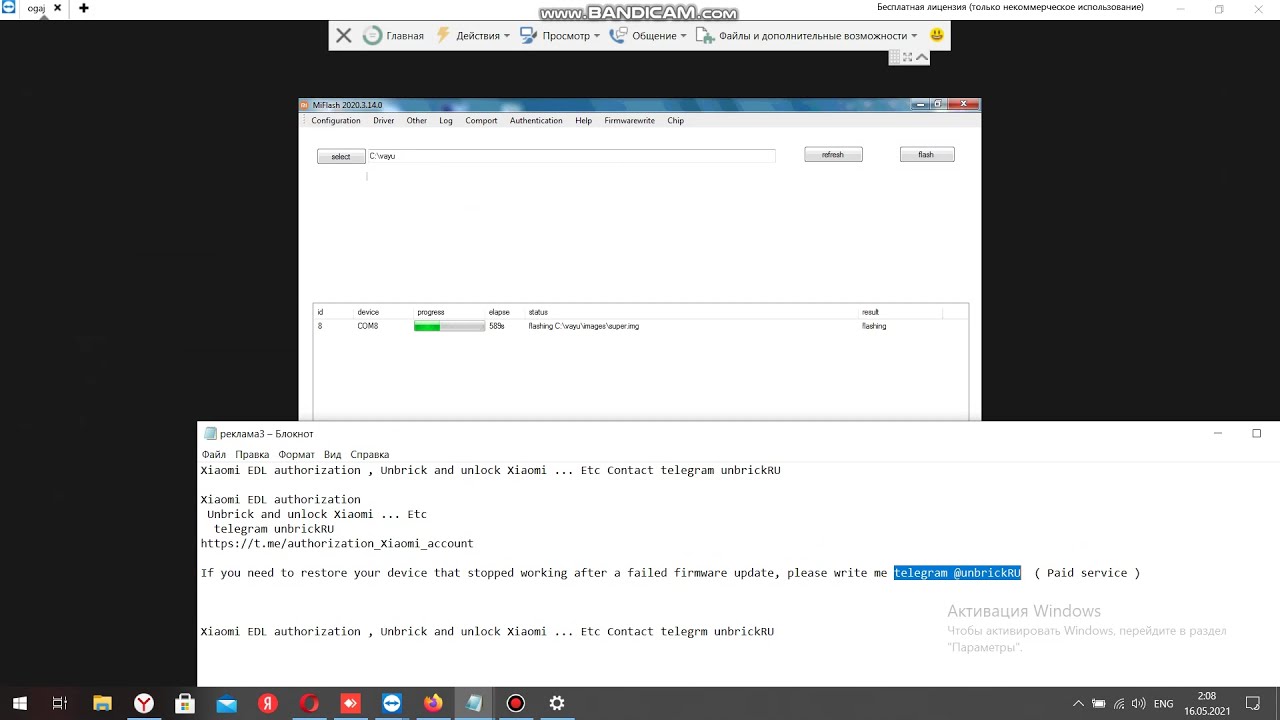Open TeamViewer Главная home icon

coord(372,36)
